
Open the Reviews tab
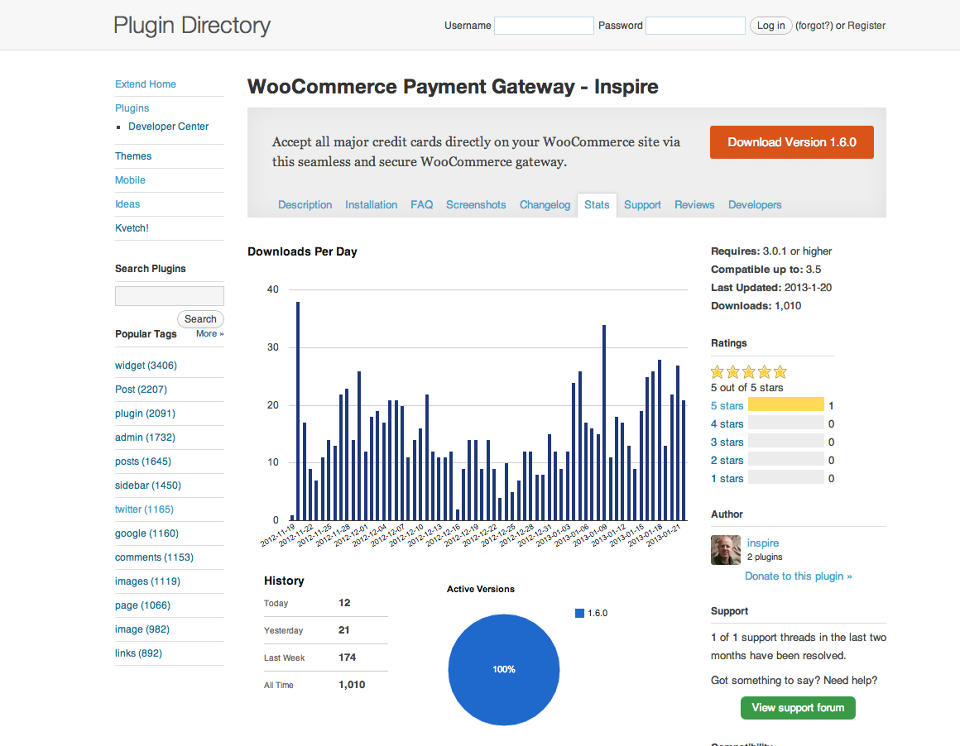click(694, 205)
